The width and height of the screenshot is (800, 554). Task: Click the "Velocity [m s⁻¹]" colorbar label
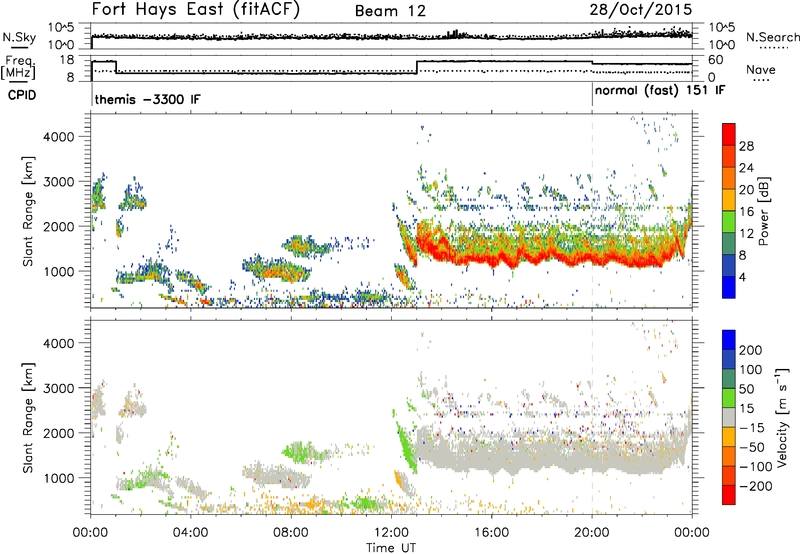pyautogui.click(x=782, y=417)
